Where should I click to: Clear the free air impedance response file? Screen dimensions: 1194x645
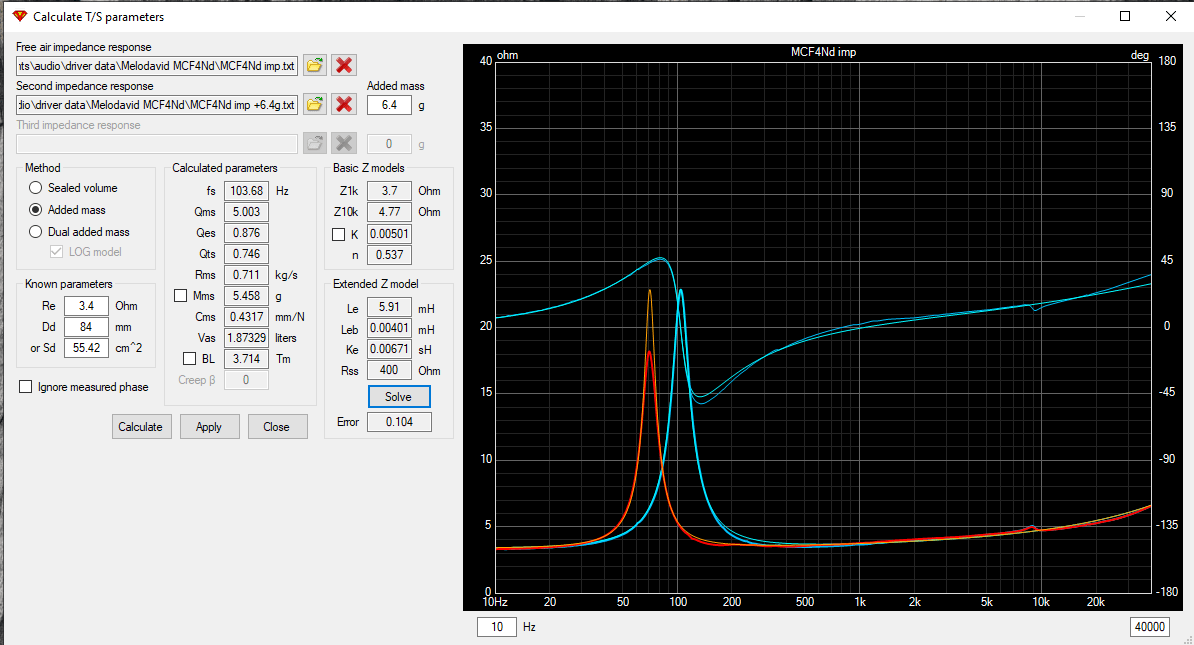[344, 65]
